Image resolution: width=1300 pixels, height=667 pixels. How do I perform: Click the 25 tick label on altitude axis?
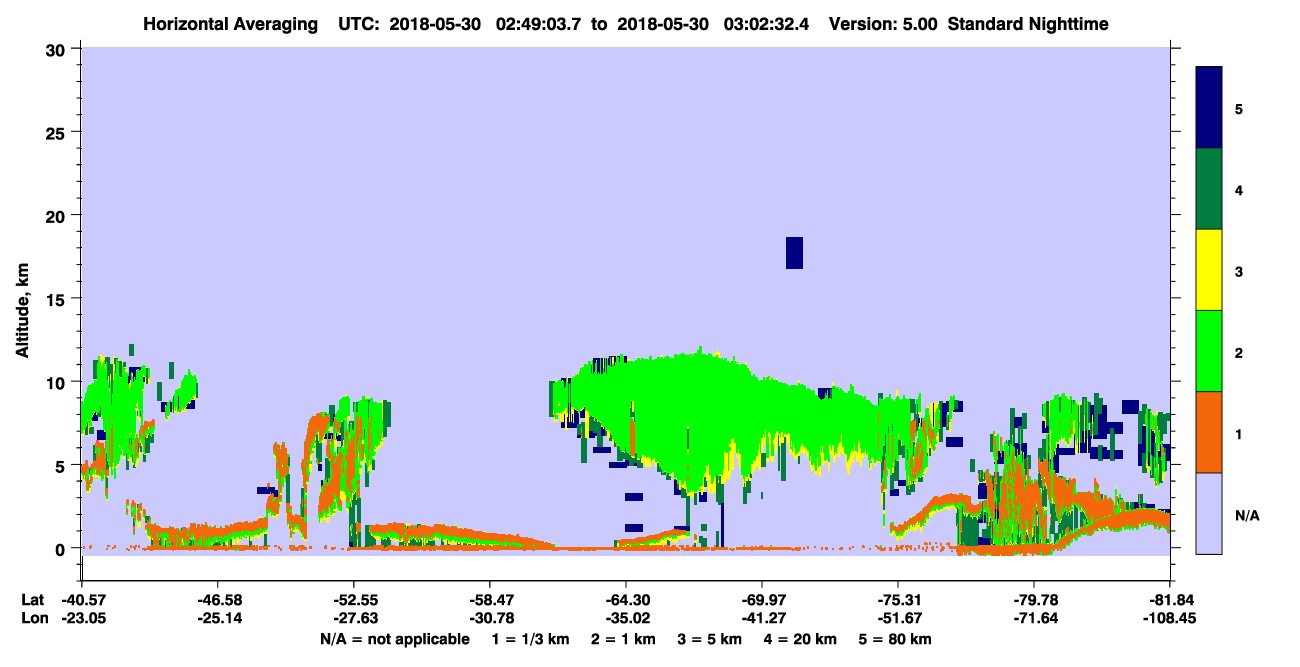[x=57, y=132]
